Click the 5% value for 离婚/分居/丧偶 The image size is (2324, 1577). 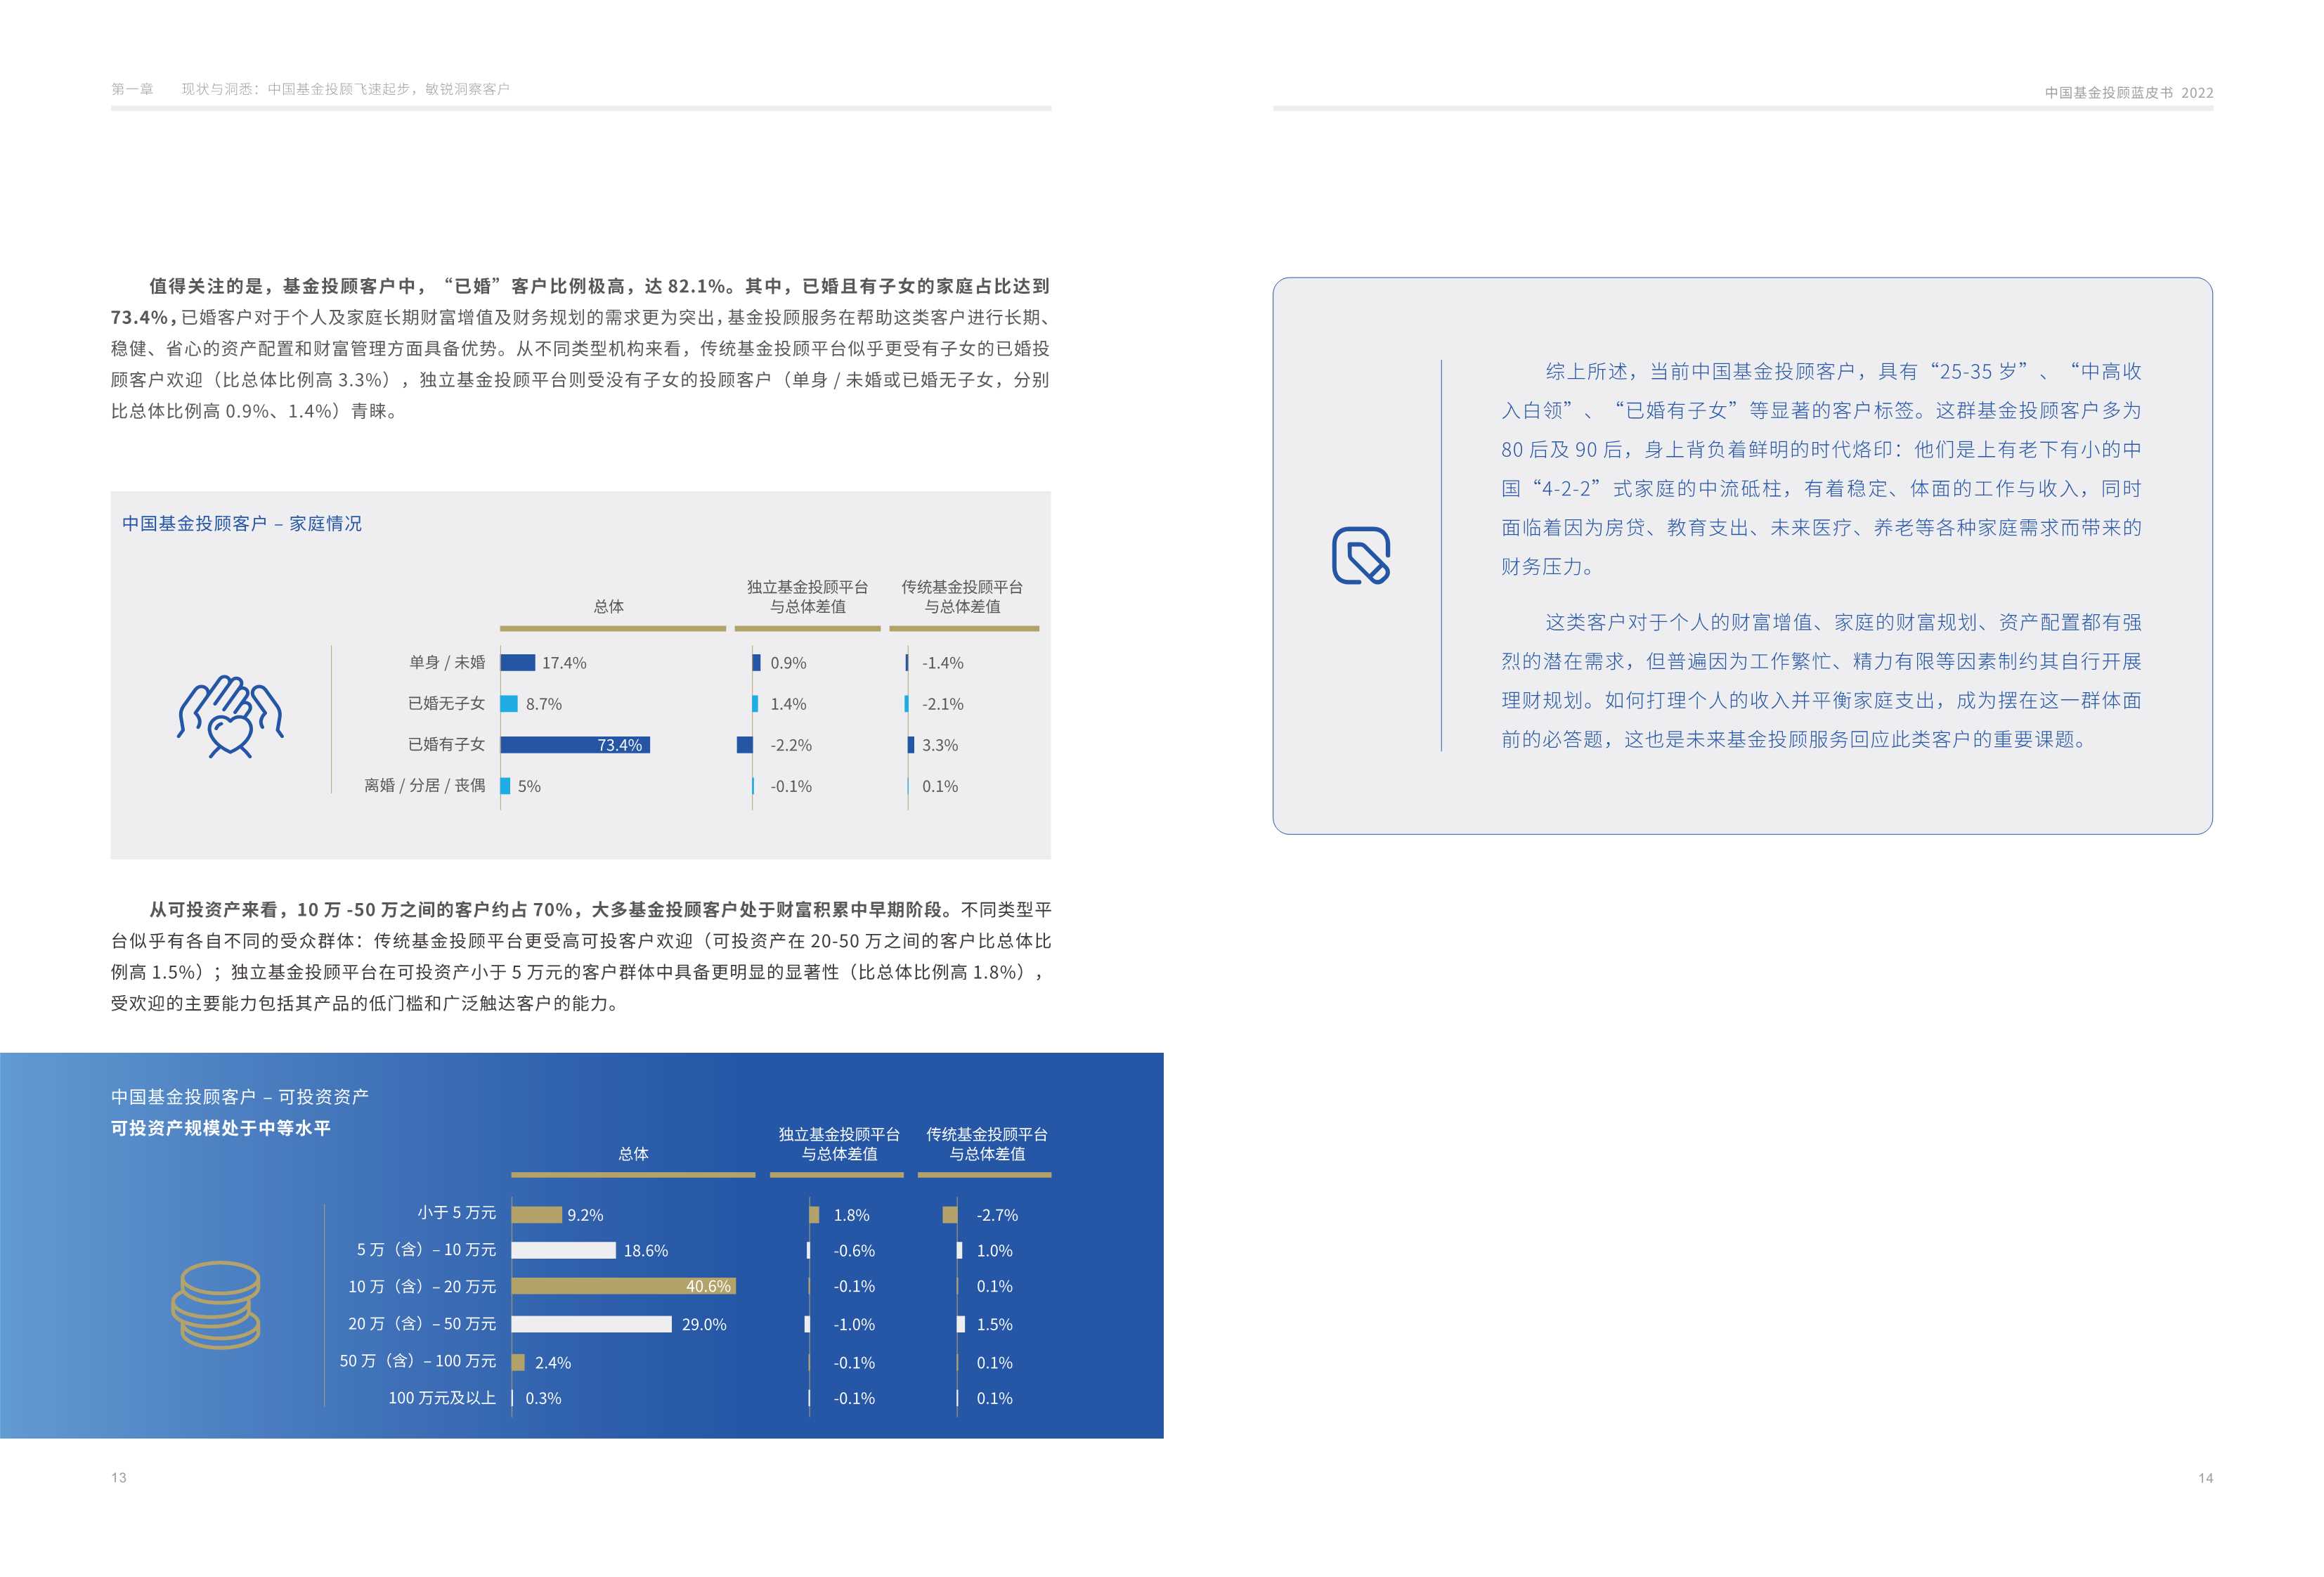(529, 786)
